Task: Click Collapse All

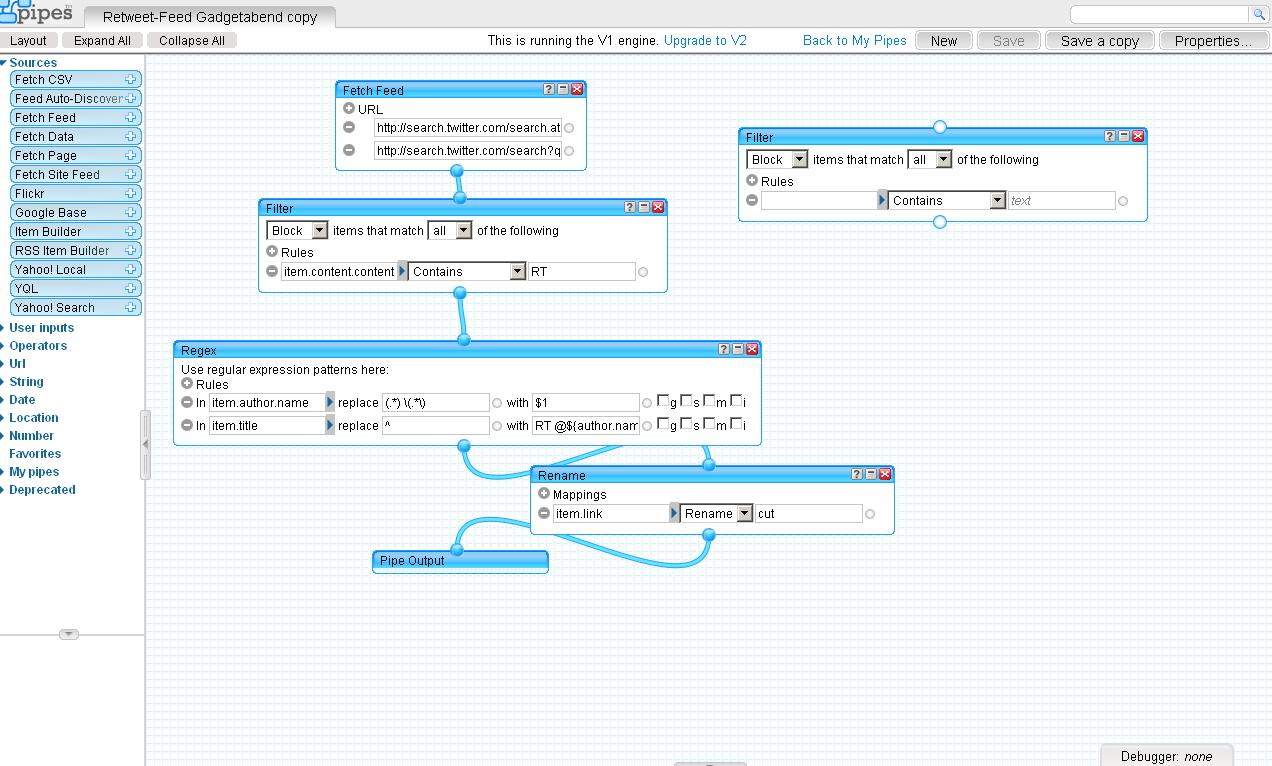Action: [x=191, y=40]
